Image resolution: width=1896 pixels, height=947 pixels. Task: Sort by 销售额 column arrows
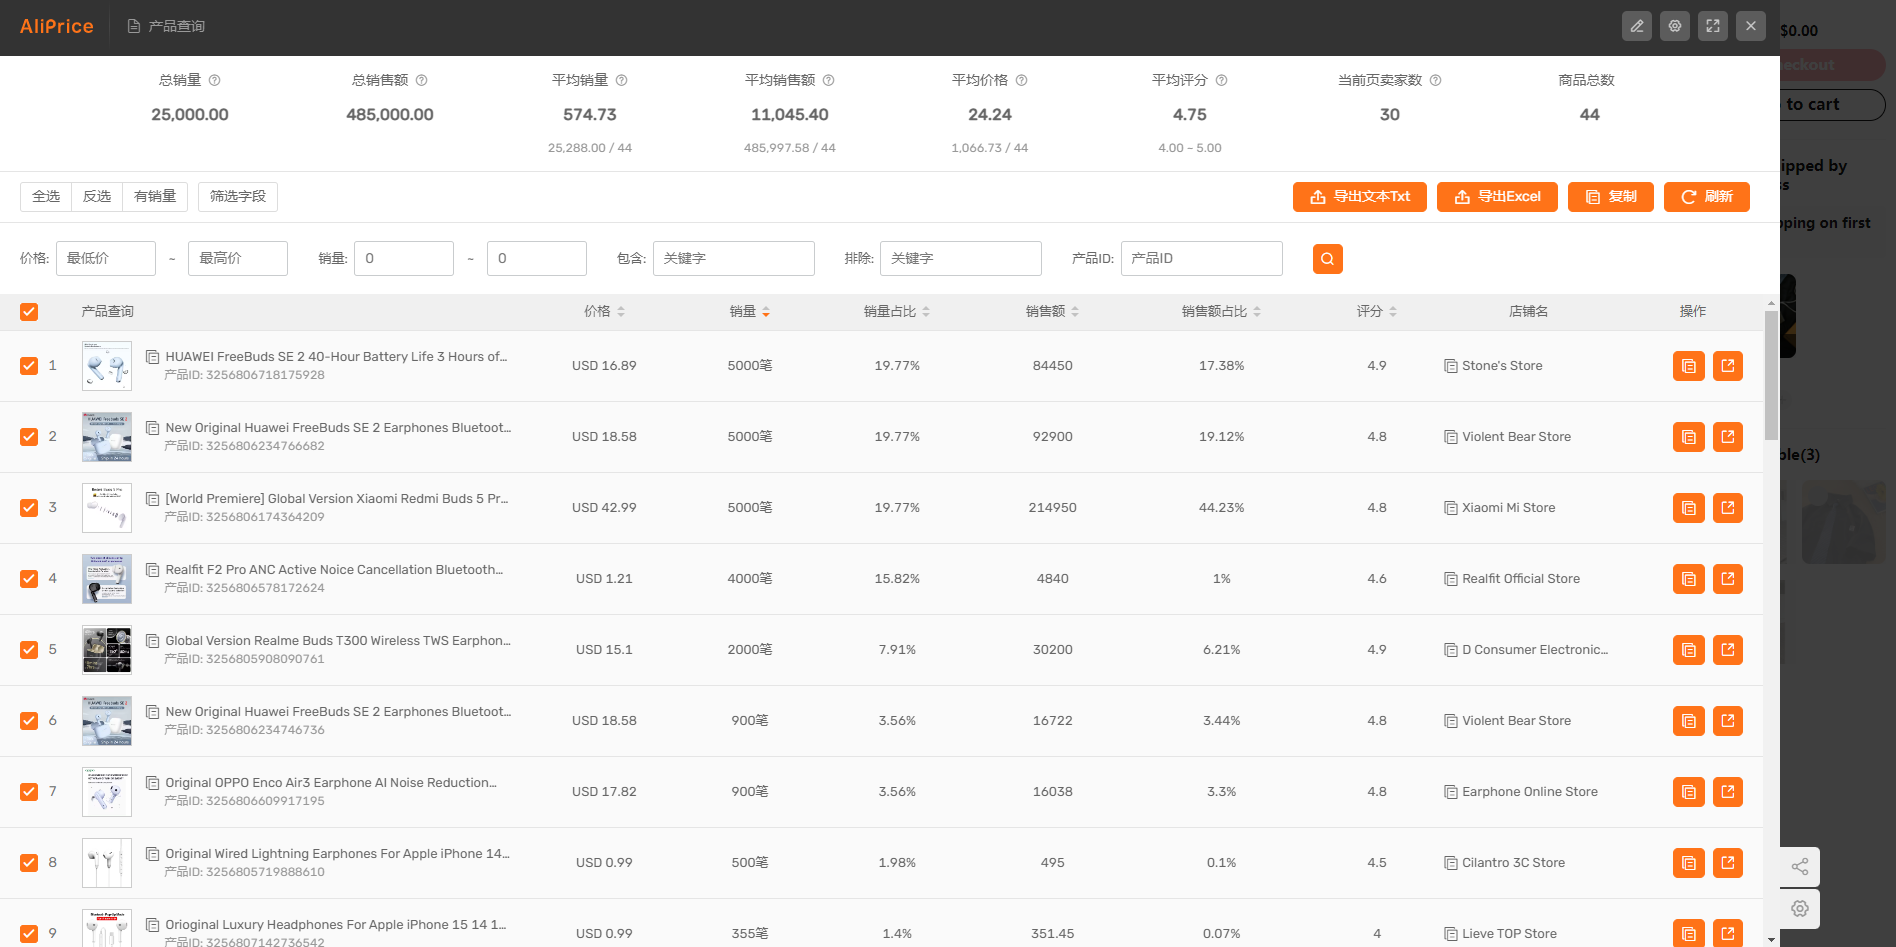tap(1075, 312)
